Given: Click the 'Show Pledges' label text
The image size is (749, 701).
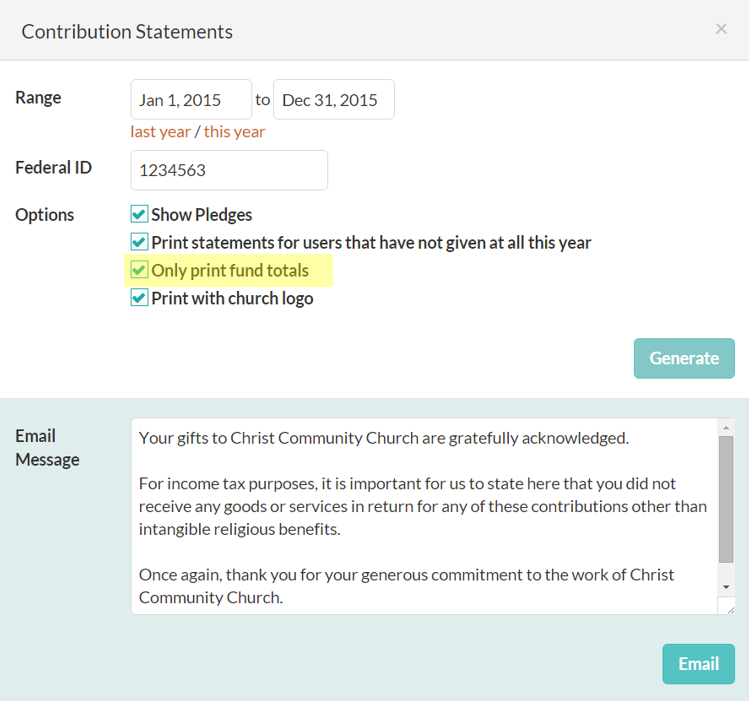Looking at the screenshot, I should click(202, 215).
